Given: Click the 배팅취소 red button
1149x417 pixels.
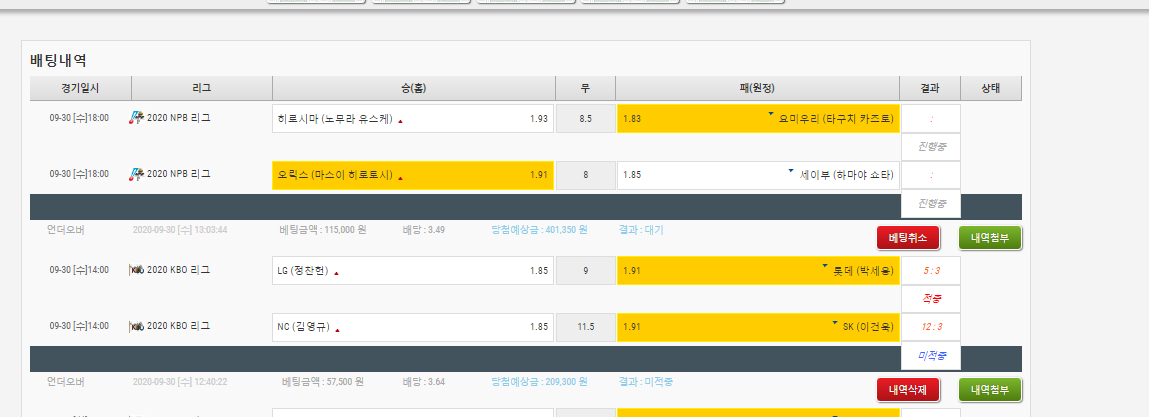Looking at the screenshot, I should pos(908,238).
